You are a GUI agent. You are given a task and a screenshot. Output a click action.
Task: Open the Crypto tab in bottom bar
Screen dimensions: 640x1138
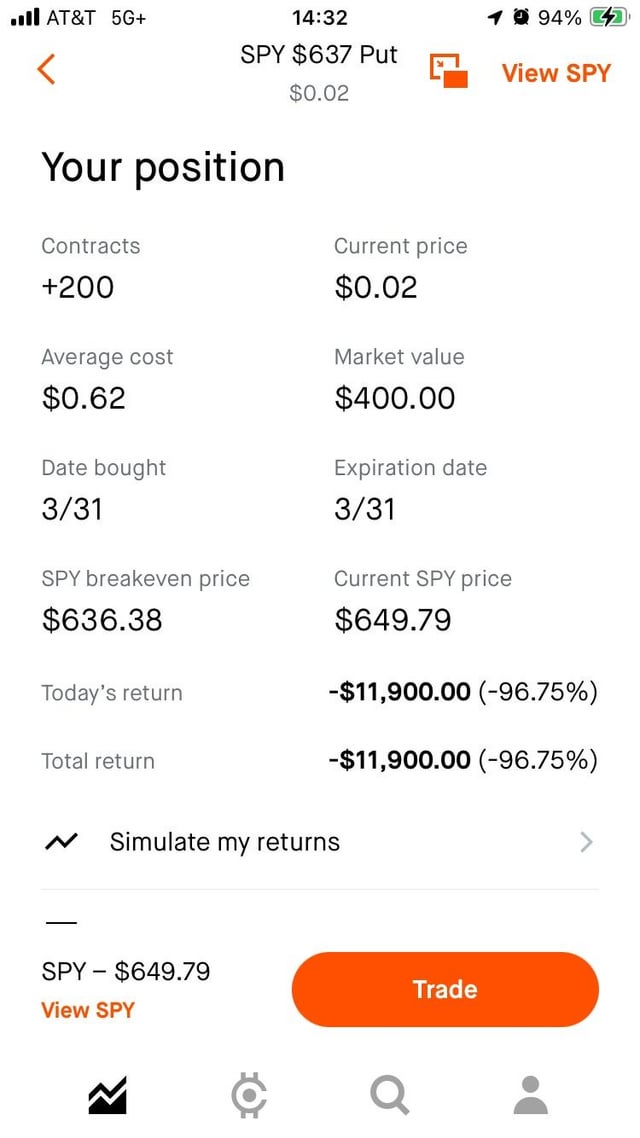click(248, 1094)
